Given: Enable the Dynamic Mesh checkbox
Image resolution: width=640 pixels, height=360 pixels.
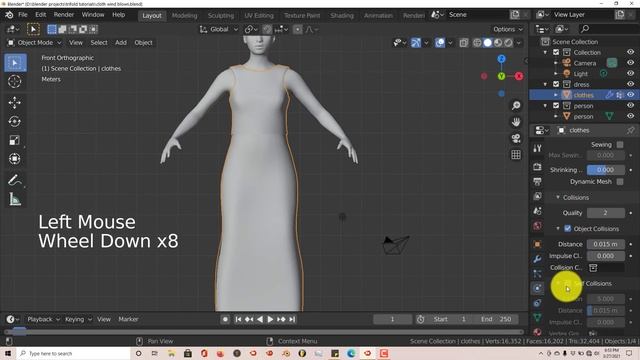Looking at the screenshot, I should tap(620, 182).
